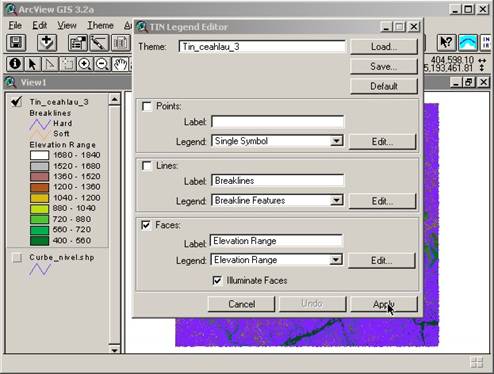The height and width of the screenshot is (374, 494).
Task: Open the Lines Legend dropdown
Action: tap(337, 200)
